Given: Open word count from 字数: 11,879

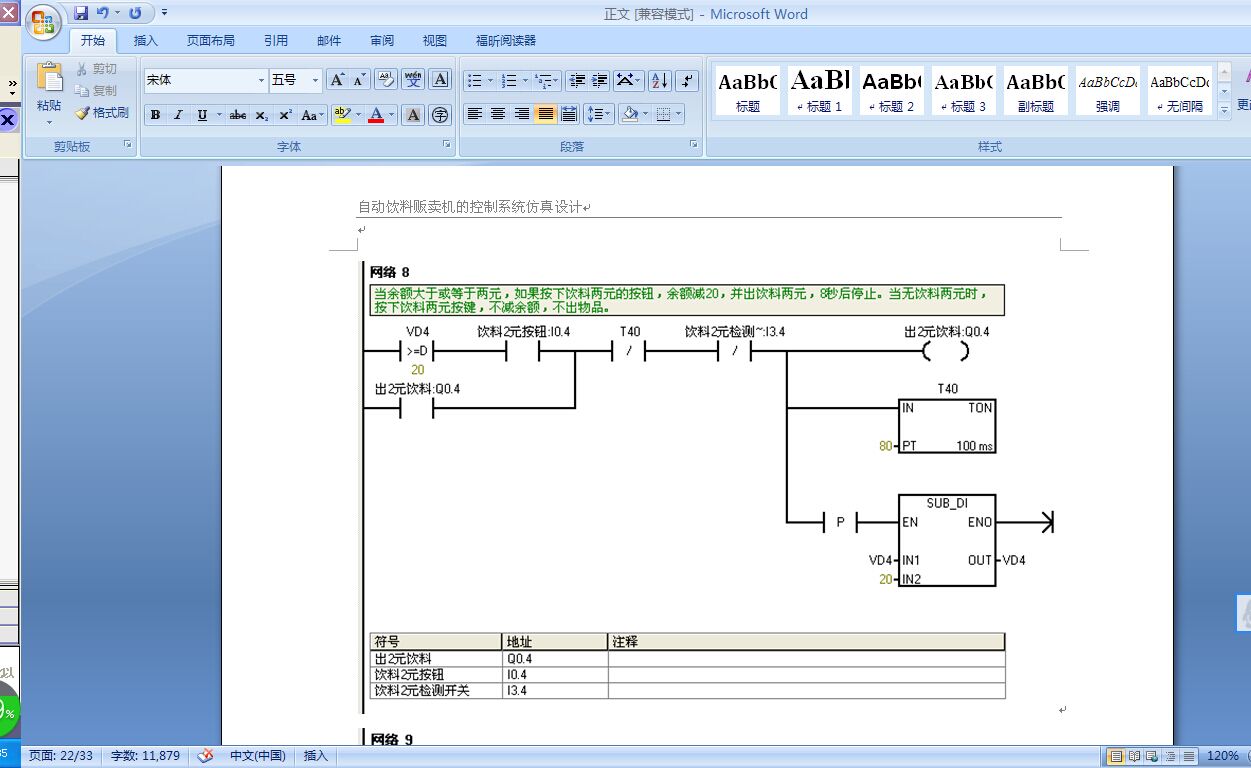Looking at the screenshot, I should (x=146, y=756).
